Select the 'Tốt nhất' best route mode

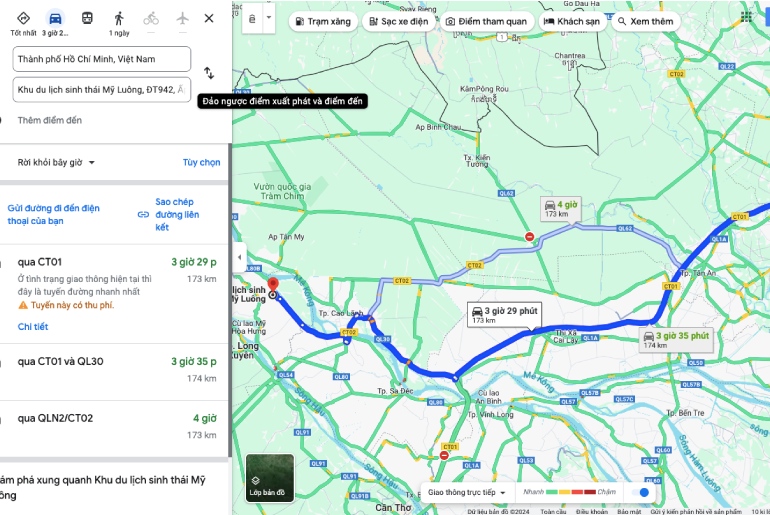(x=23, y=19)
